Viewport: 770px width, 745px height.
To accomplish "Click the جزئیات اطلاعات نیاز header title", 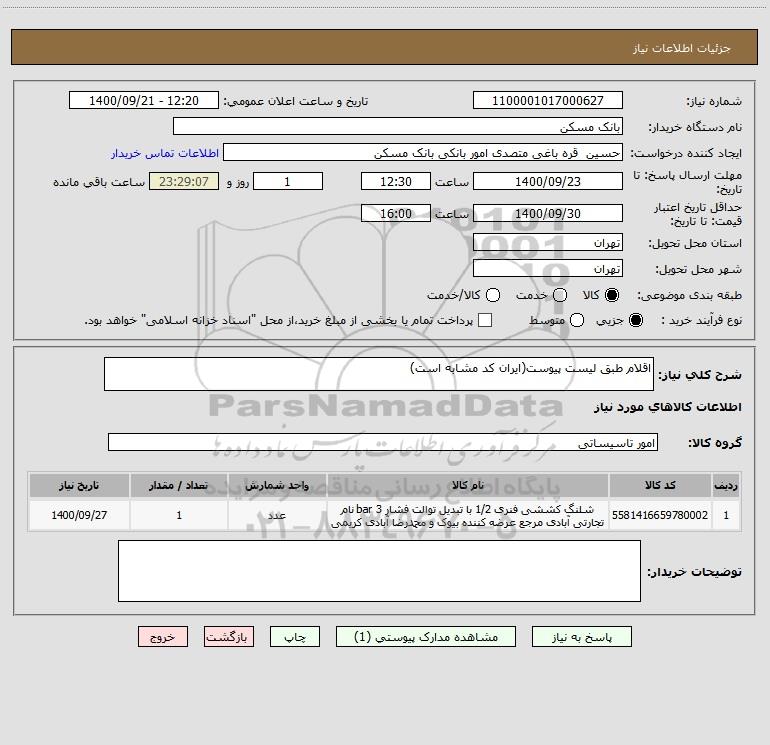I will pyautogui.click(x=682, y=48).
